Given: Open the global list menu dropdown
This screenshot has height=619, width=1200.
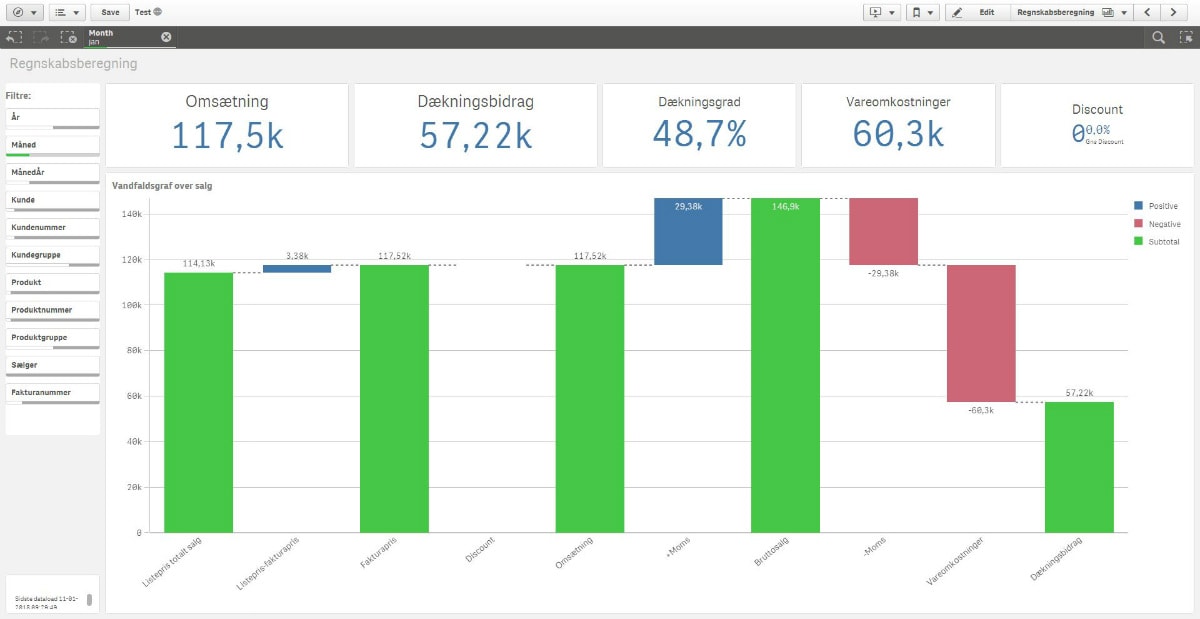Looking at the screenshot, I should [x=68, y=12].
